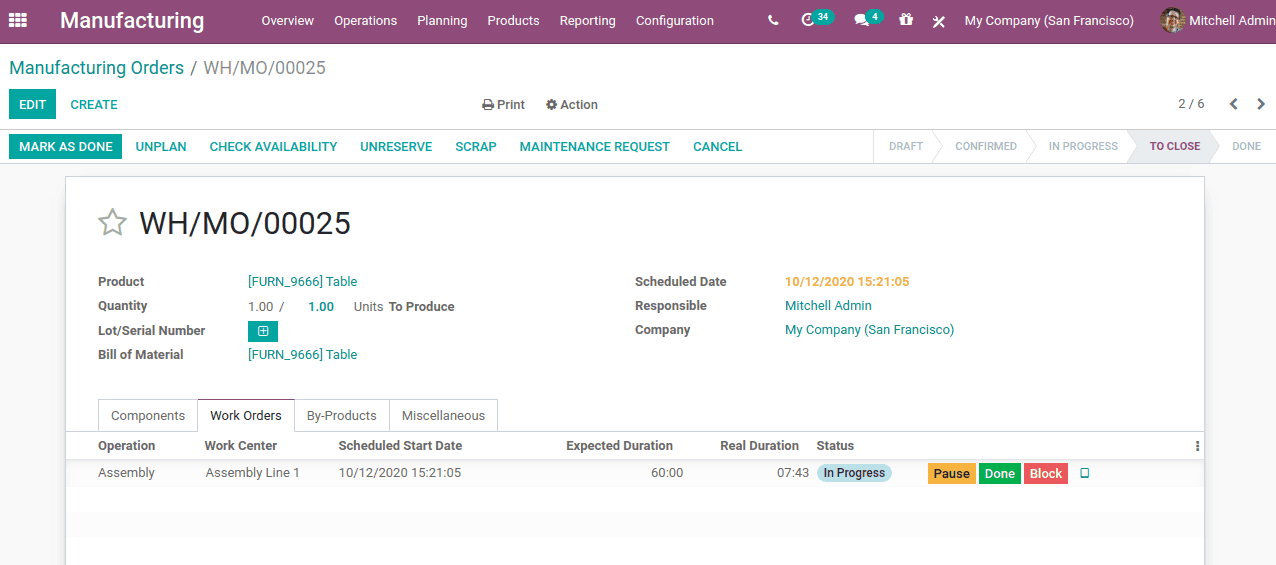
Task: Open the Overview menu
Action: point(287,21)
